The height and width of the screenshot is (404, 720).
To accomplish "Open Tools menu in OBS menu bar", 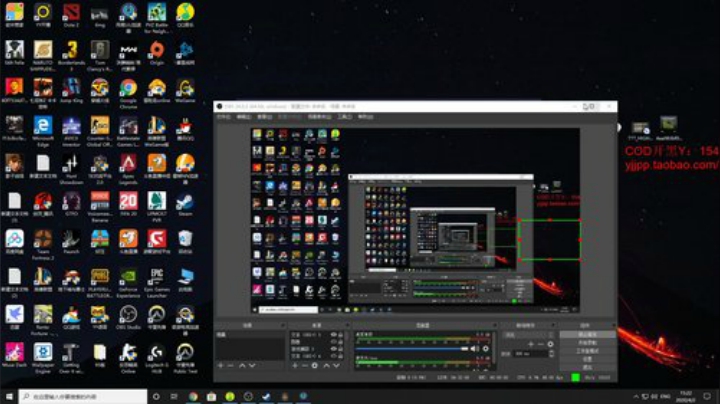I will coord(344,117).
